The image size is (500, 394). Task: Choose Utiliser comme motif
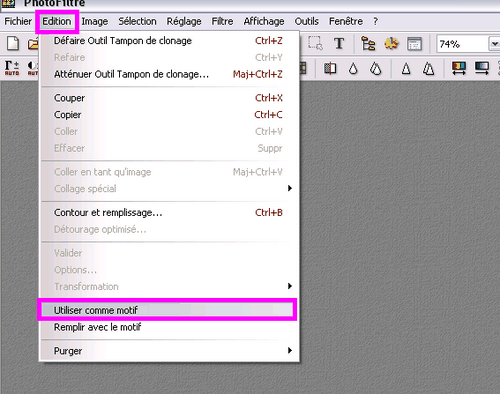[168, 310]
